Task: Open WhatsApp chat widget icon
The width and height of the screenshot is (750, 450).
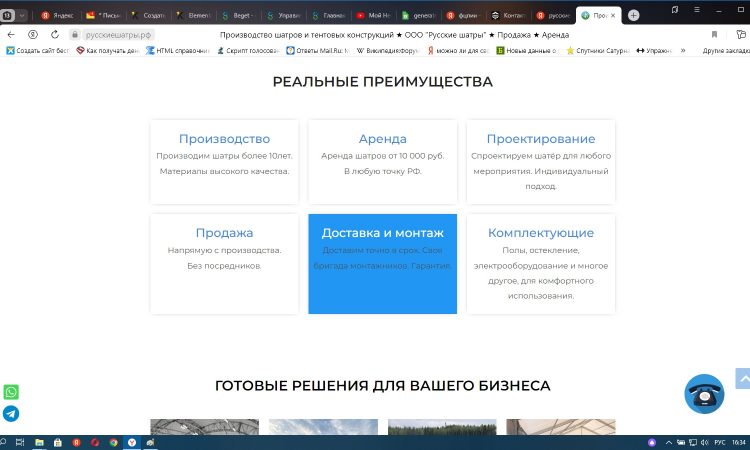Action: coord(11,392)
